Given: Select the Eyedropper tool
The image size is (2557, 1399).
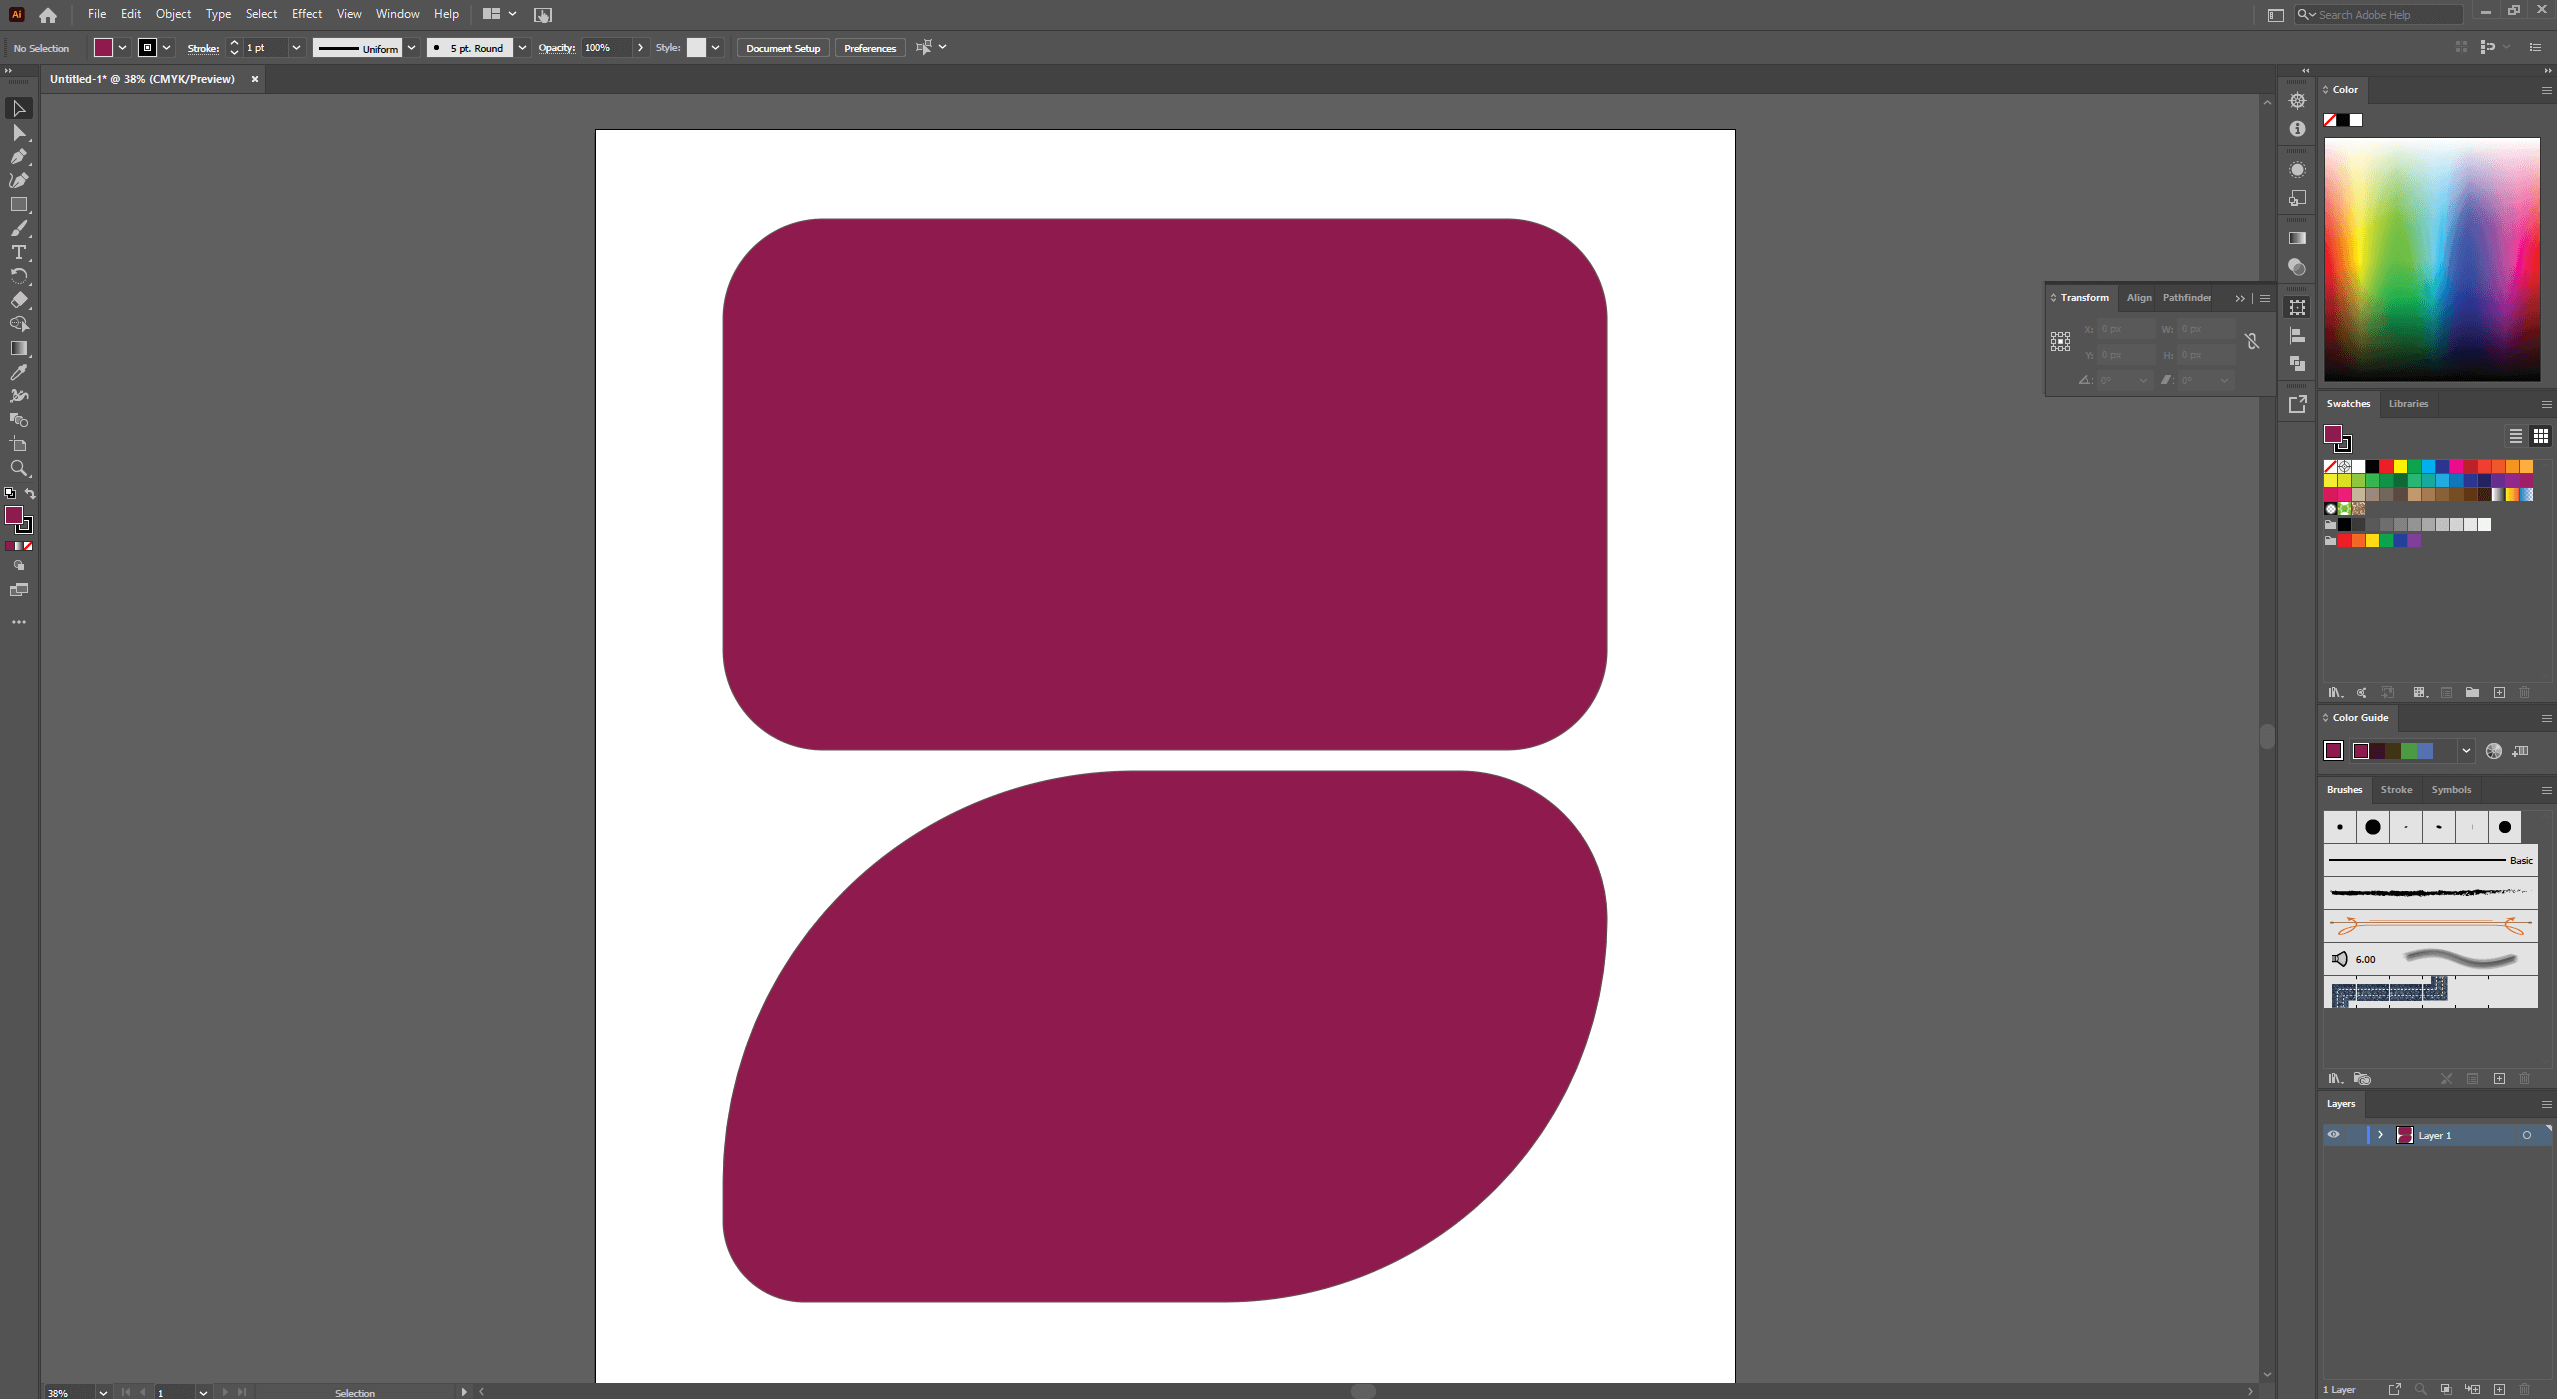Looking at the screenshot, I should [x=18, y=372].
